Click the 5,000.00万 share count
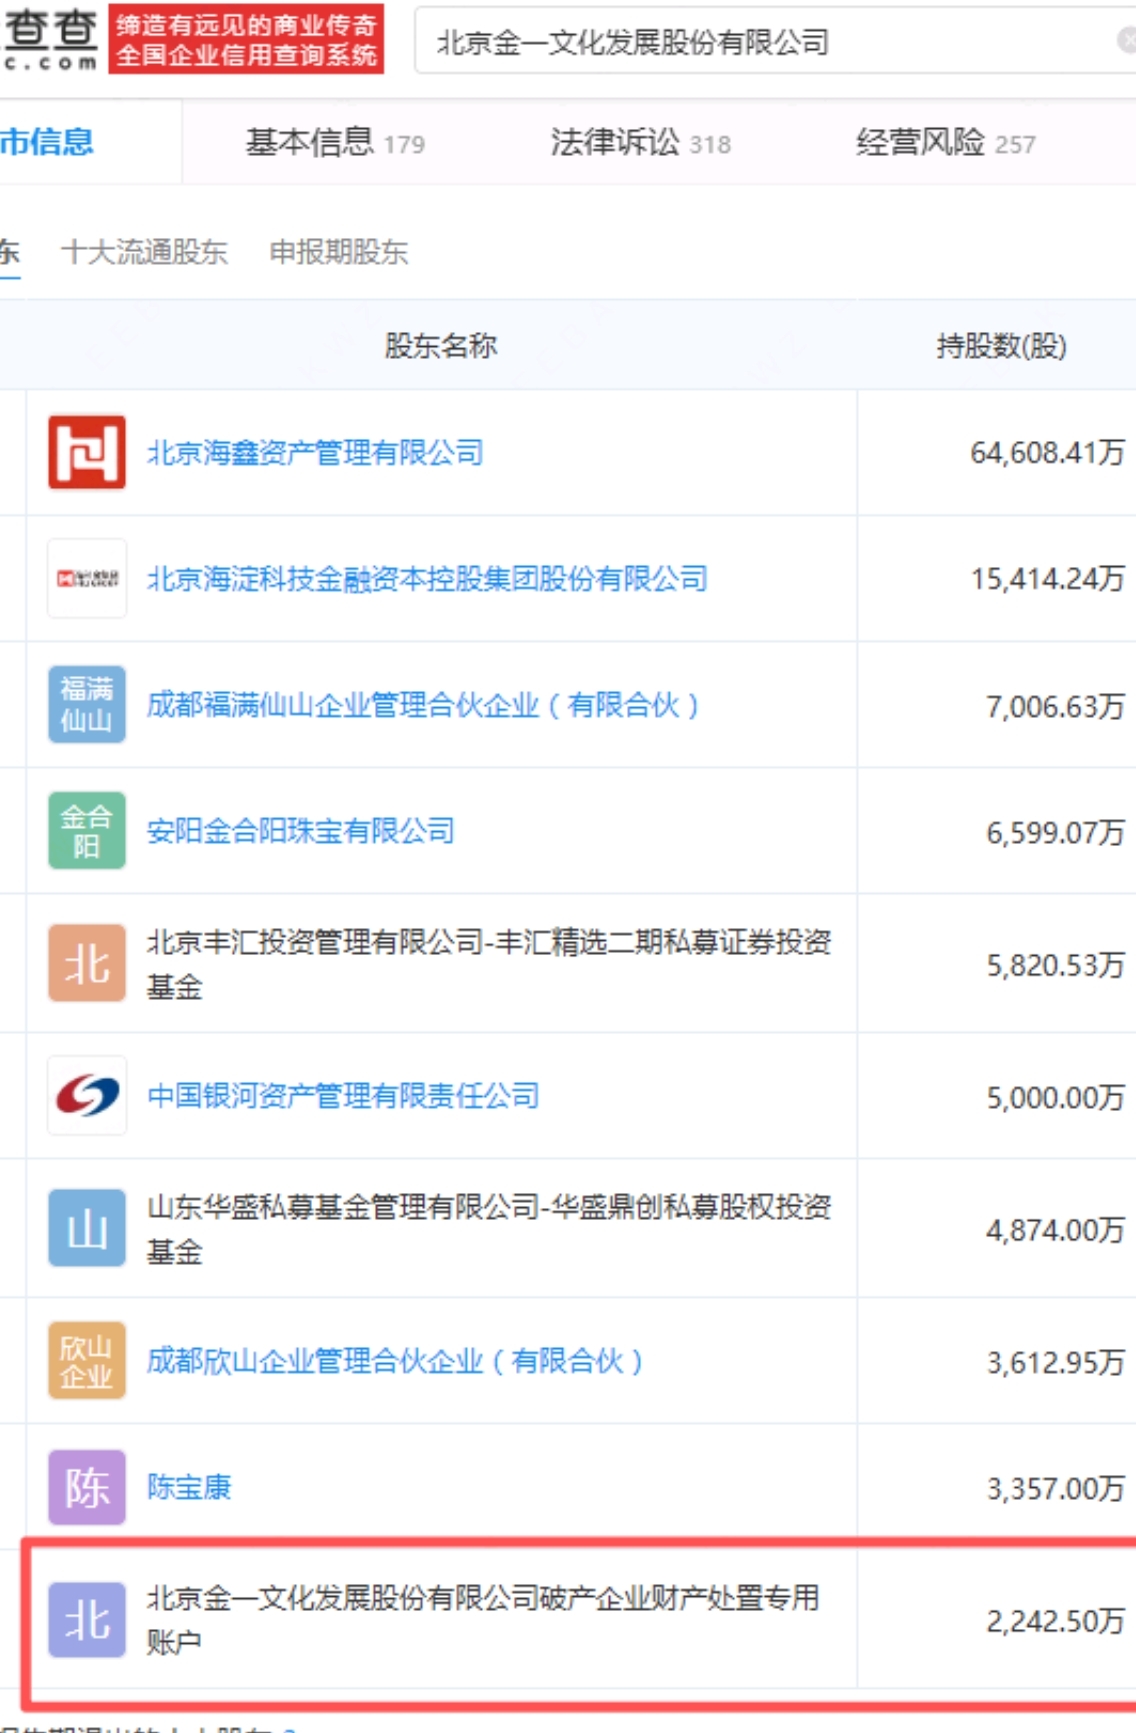Viewport: 1136px width, 1733px height. [1055, 1098]
